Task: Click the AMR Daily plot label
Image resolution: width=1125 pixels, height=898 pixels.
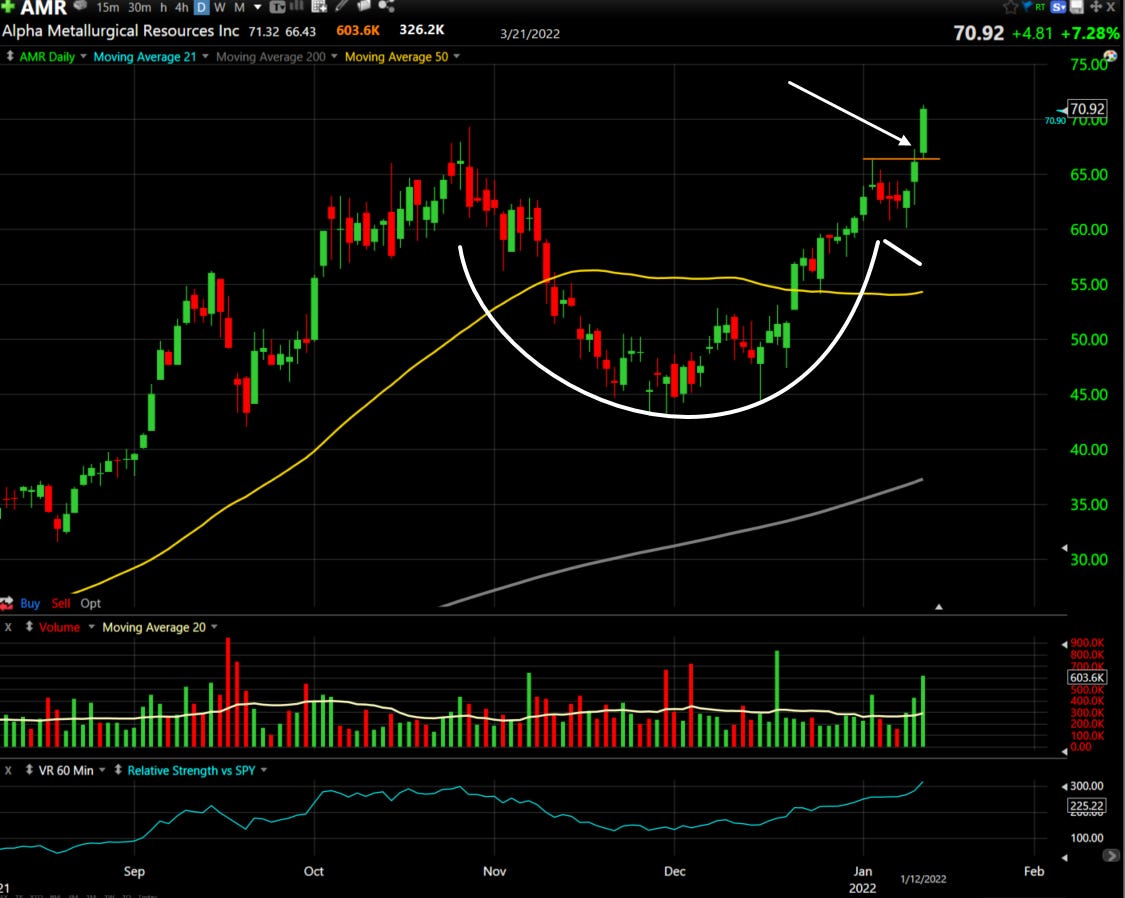Action: click(x=47, y=57)
